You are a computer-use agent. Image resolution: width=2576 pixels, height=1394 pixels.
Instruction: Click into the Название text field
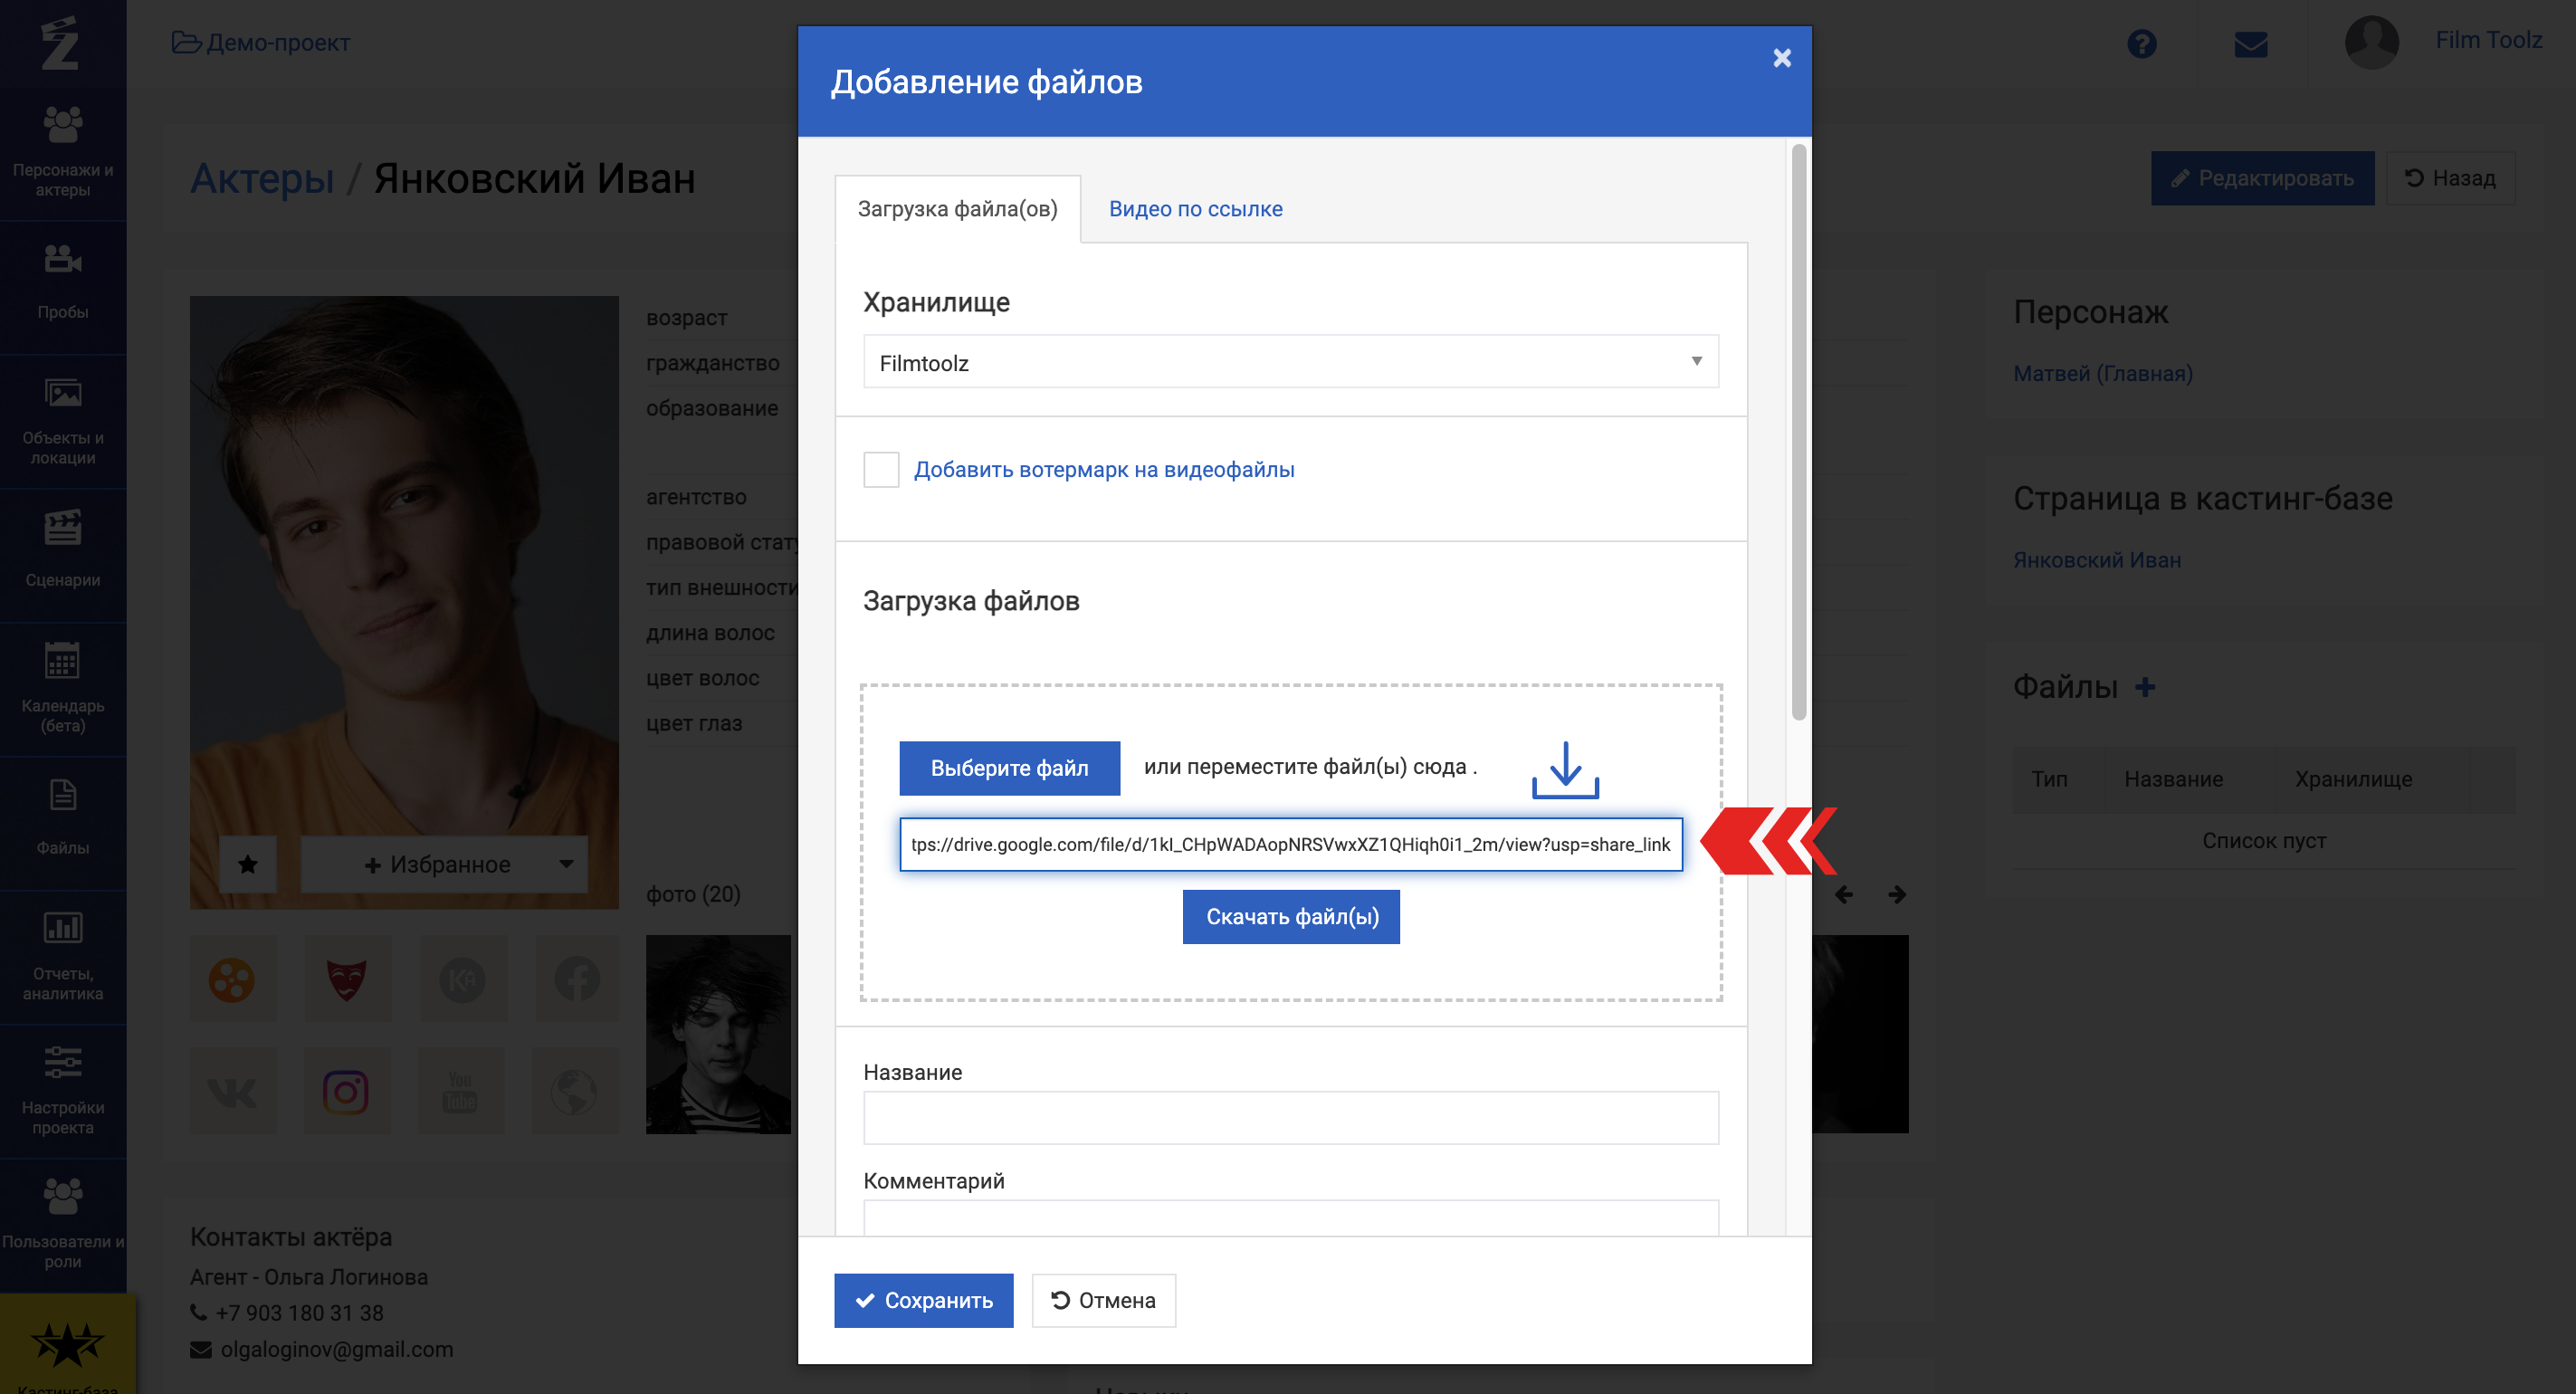click(x=1290, y=1118)
